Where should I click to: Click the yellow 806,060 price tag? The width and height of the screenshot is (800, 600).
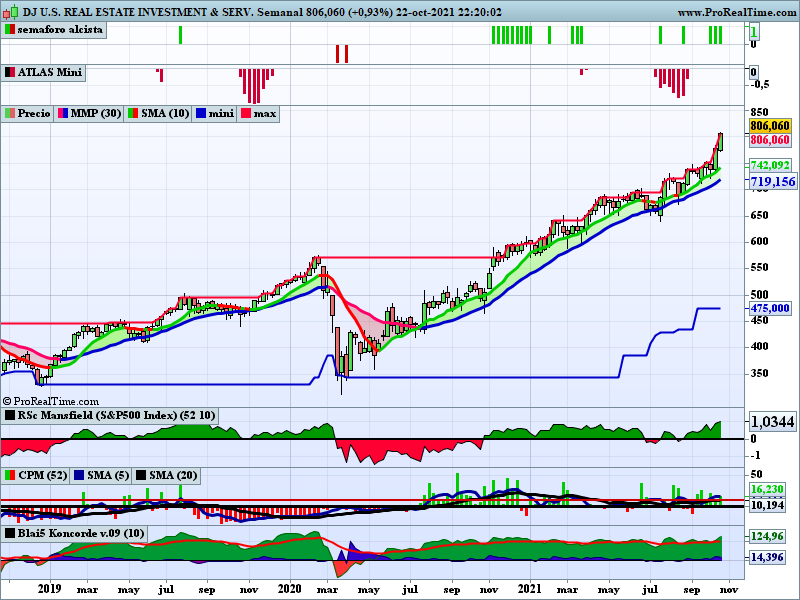[770, 126]
